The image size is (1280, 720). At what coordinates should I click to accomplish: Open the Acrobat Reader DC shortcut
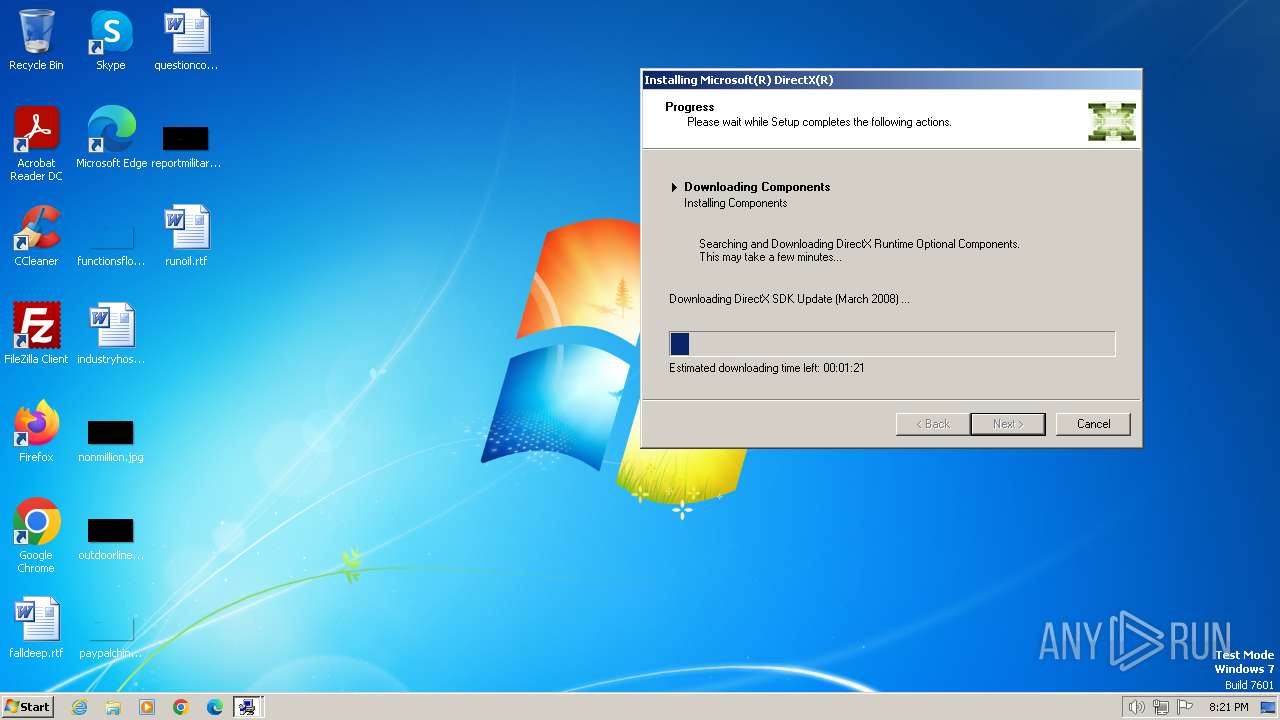click(36, 144)
